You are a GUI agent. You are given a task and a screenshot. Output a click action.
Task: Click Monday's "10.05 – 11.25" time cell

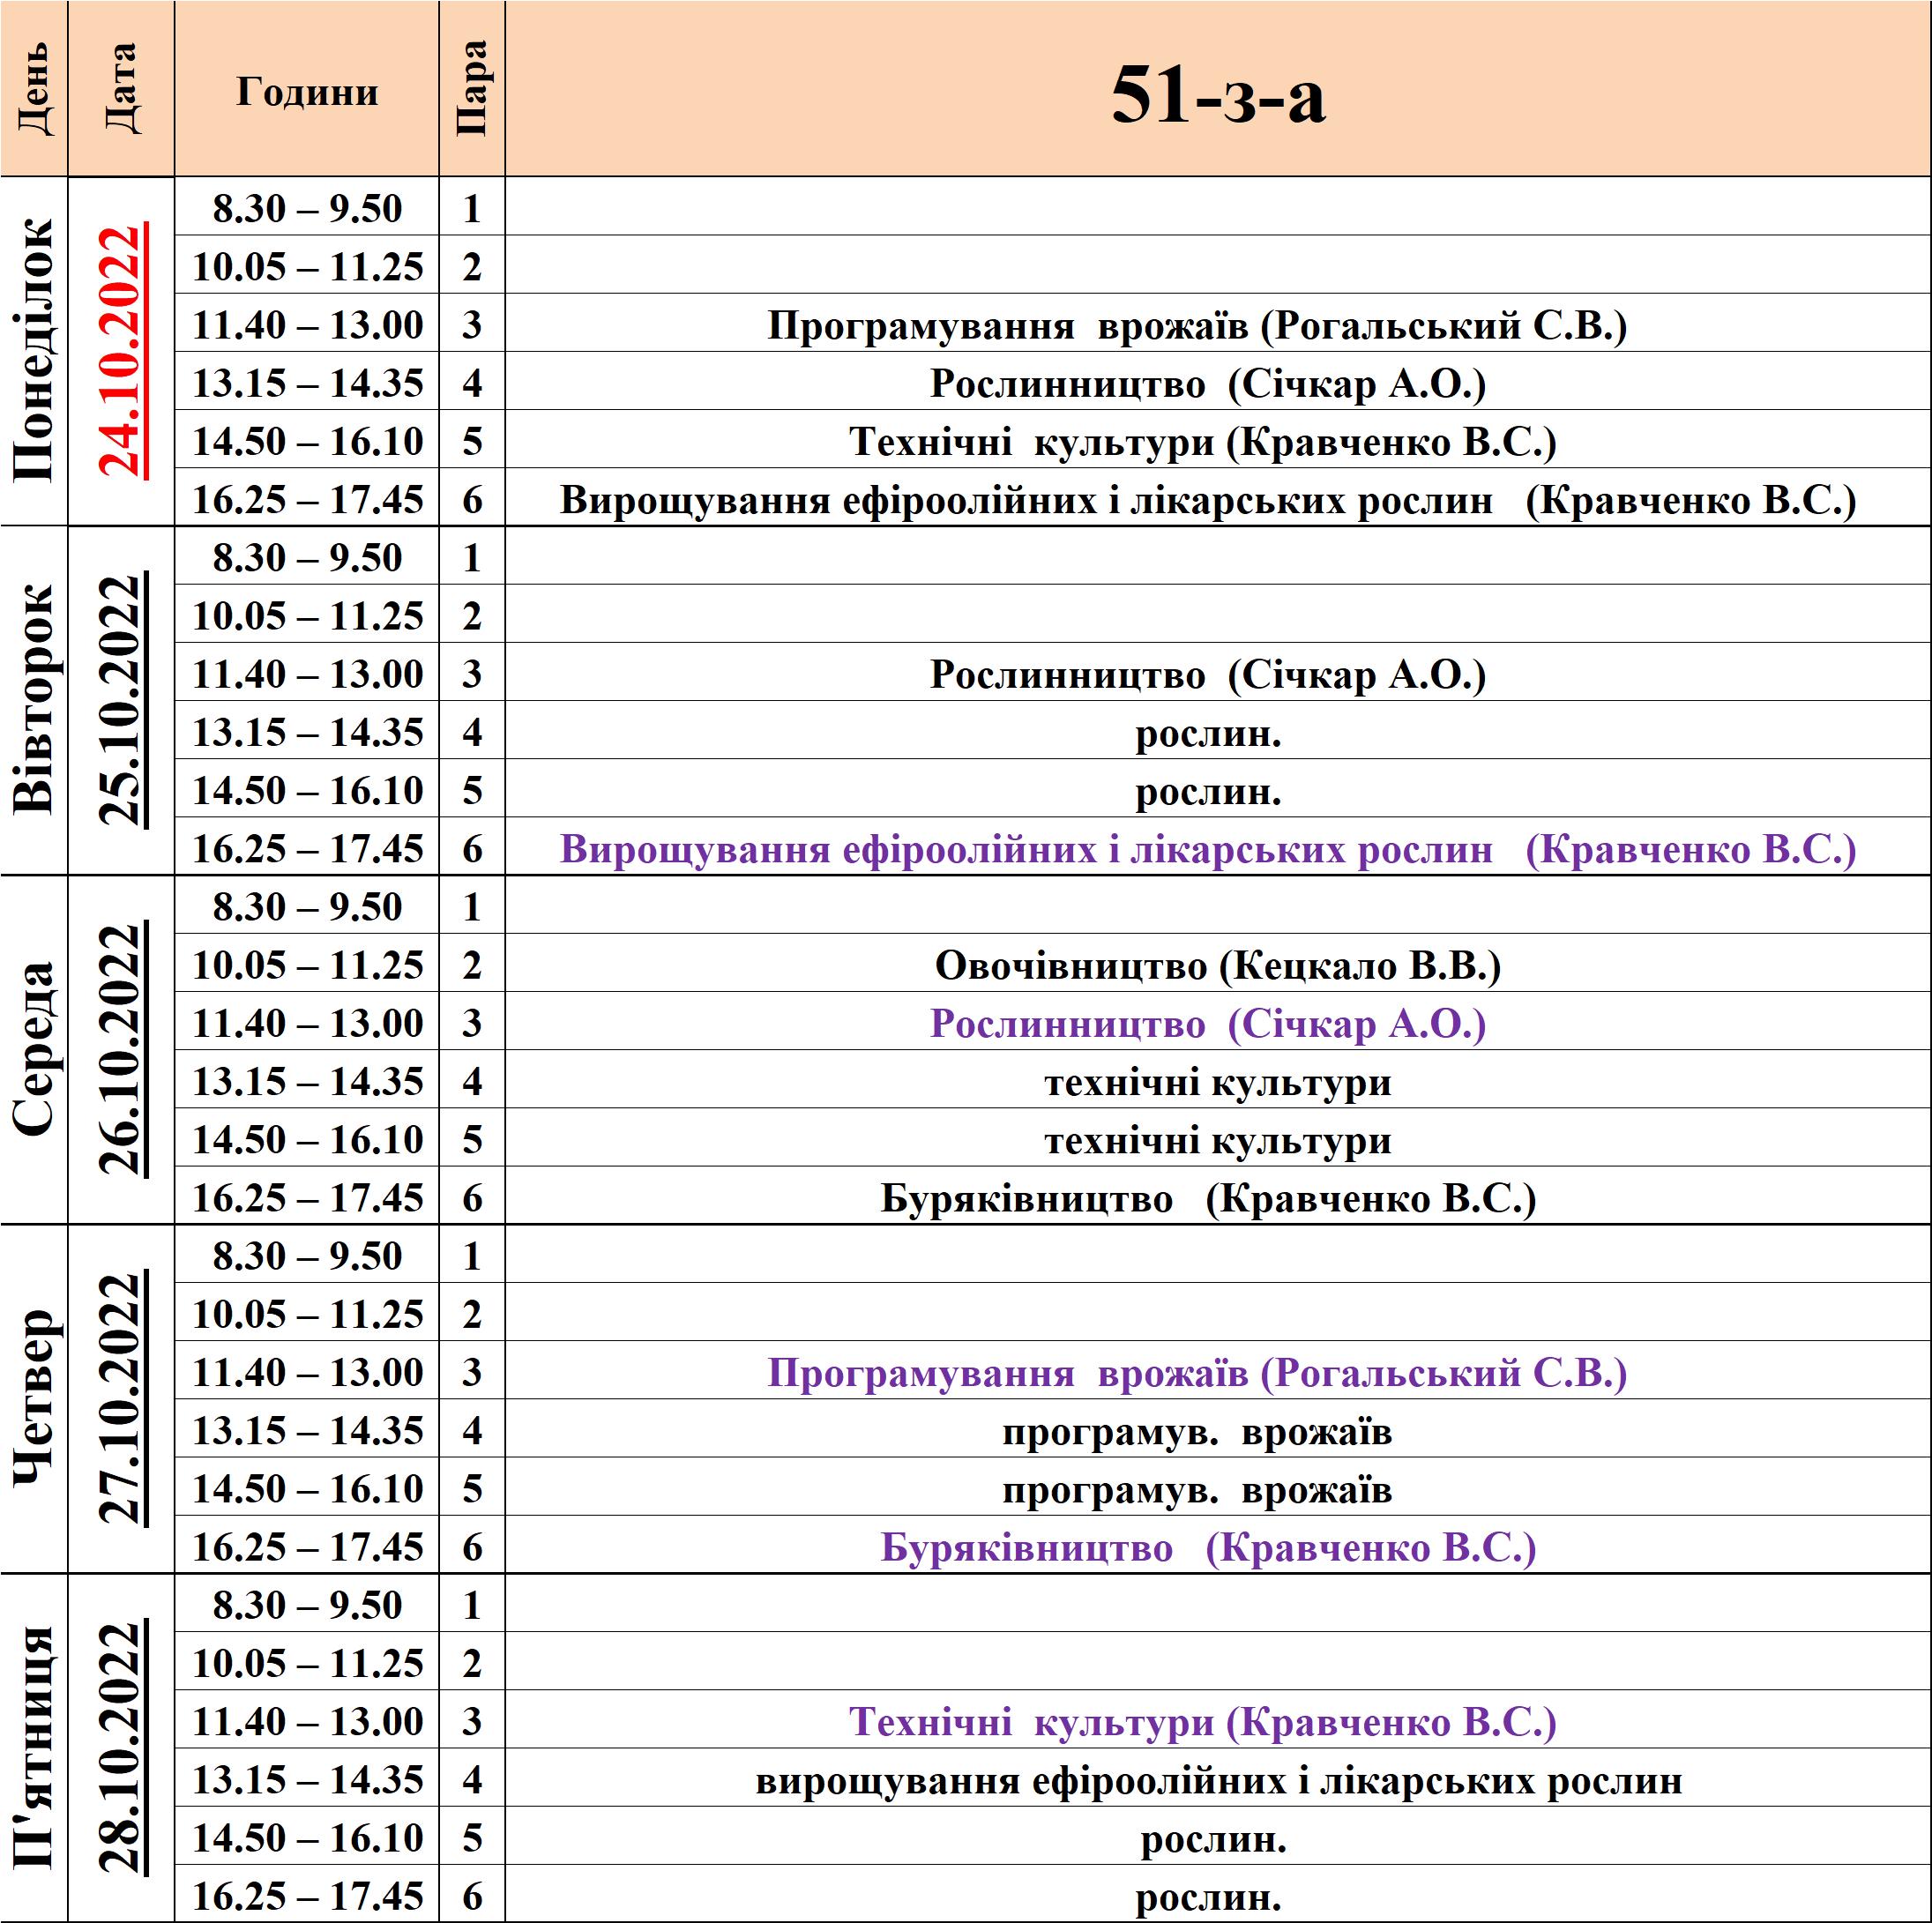click(307, 265)
